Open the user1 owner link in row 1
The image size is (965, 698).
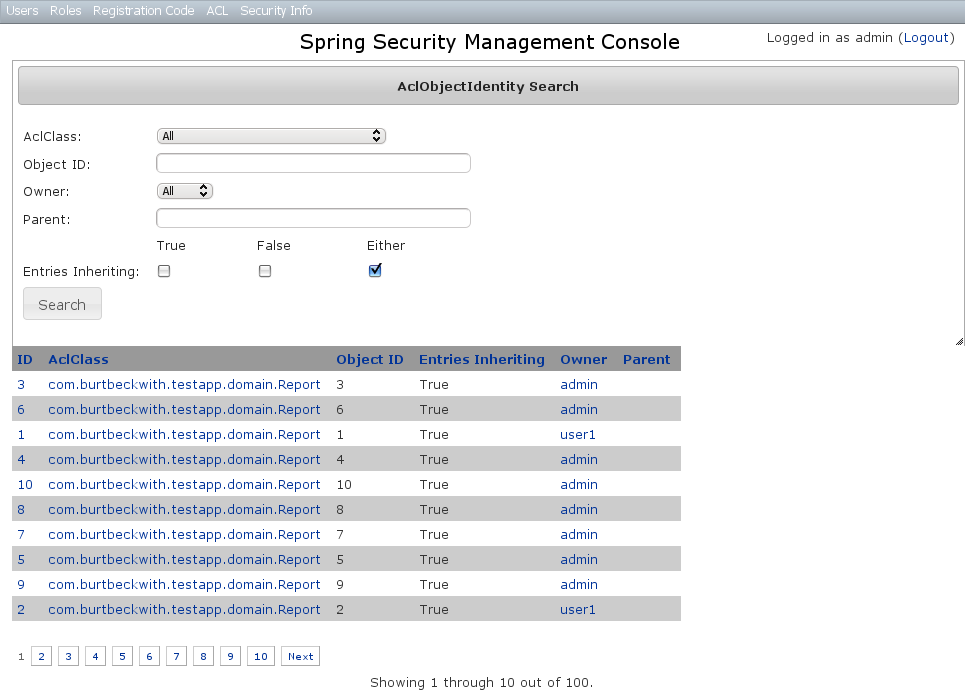(x=577, y=435)
